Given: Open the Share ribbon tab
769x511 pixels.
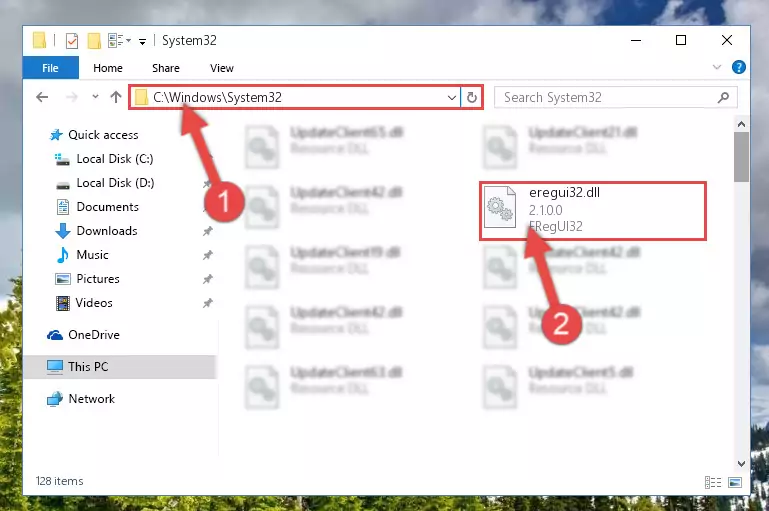Looking at the screenshot, I should click(x=166, y=68).
